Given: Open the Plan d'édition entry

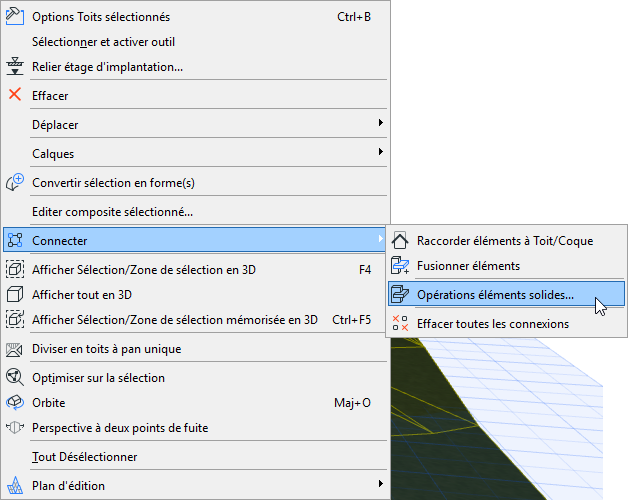Looking at the screenshot, I should click(195, 486).
